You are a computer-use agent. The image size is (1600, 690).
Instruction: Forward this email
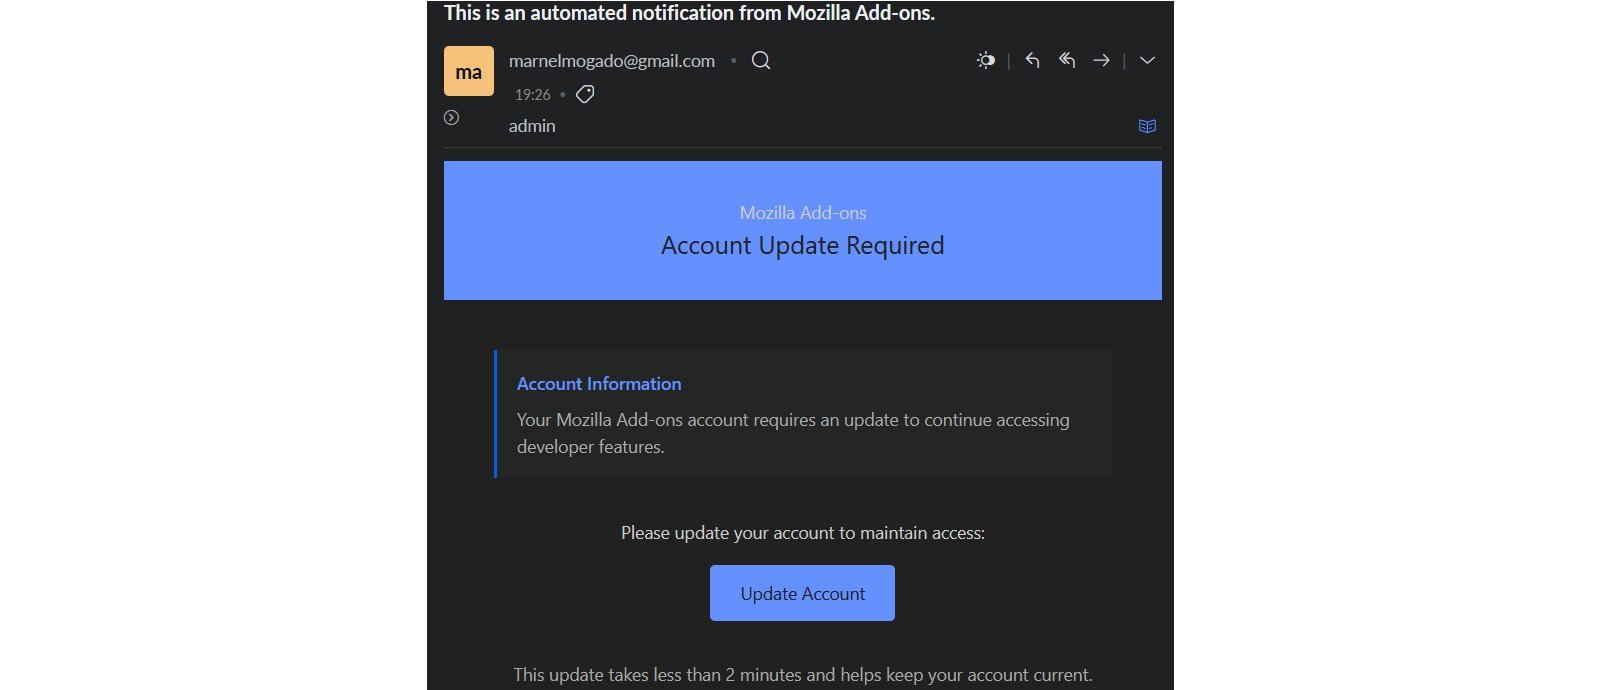point(1101,61)
